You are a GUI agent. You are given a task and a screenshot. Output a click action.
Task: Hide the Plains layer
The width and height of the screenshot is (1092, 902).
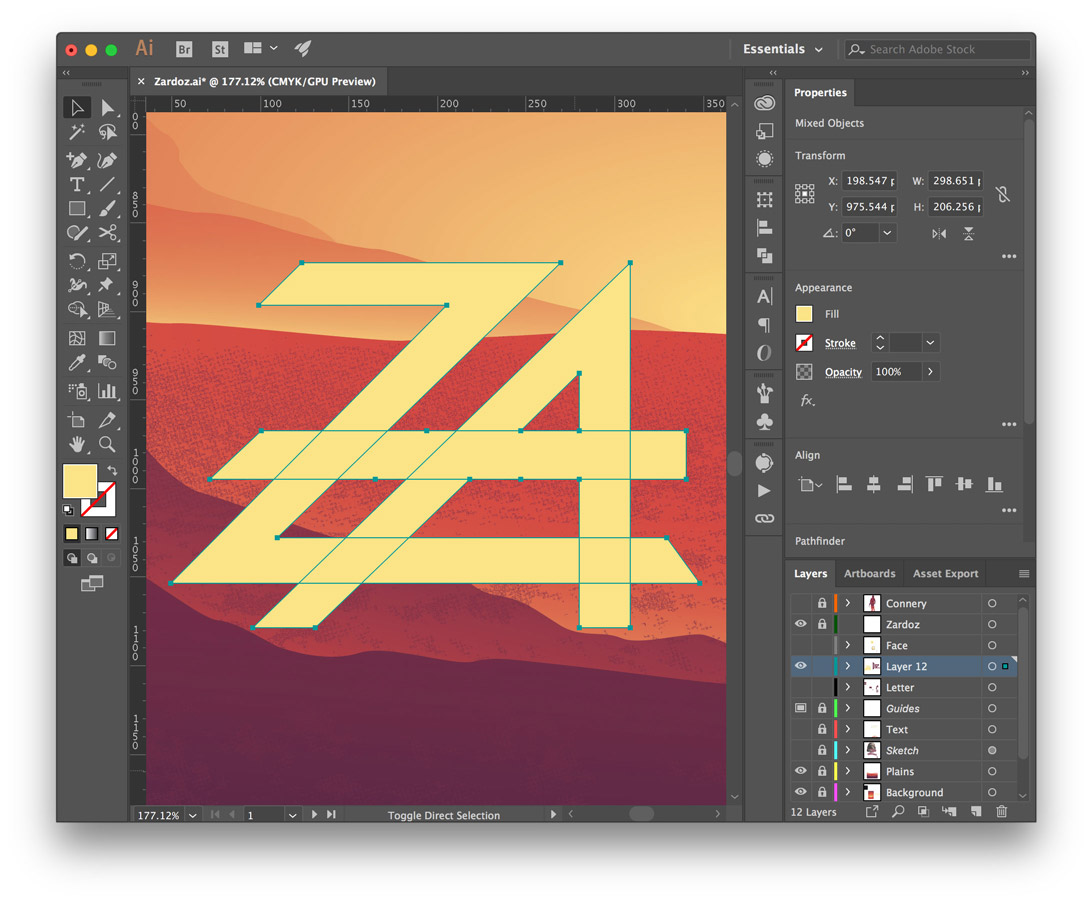click(x=801, y=771)
